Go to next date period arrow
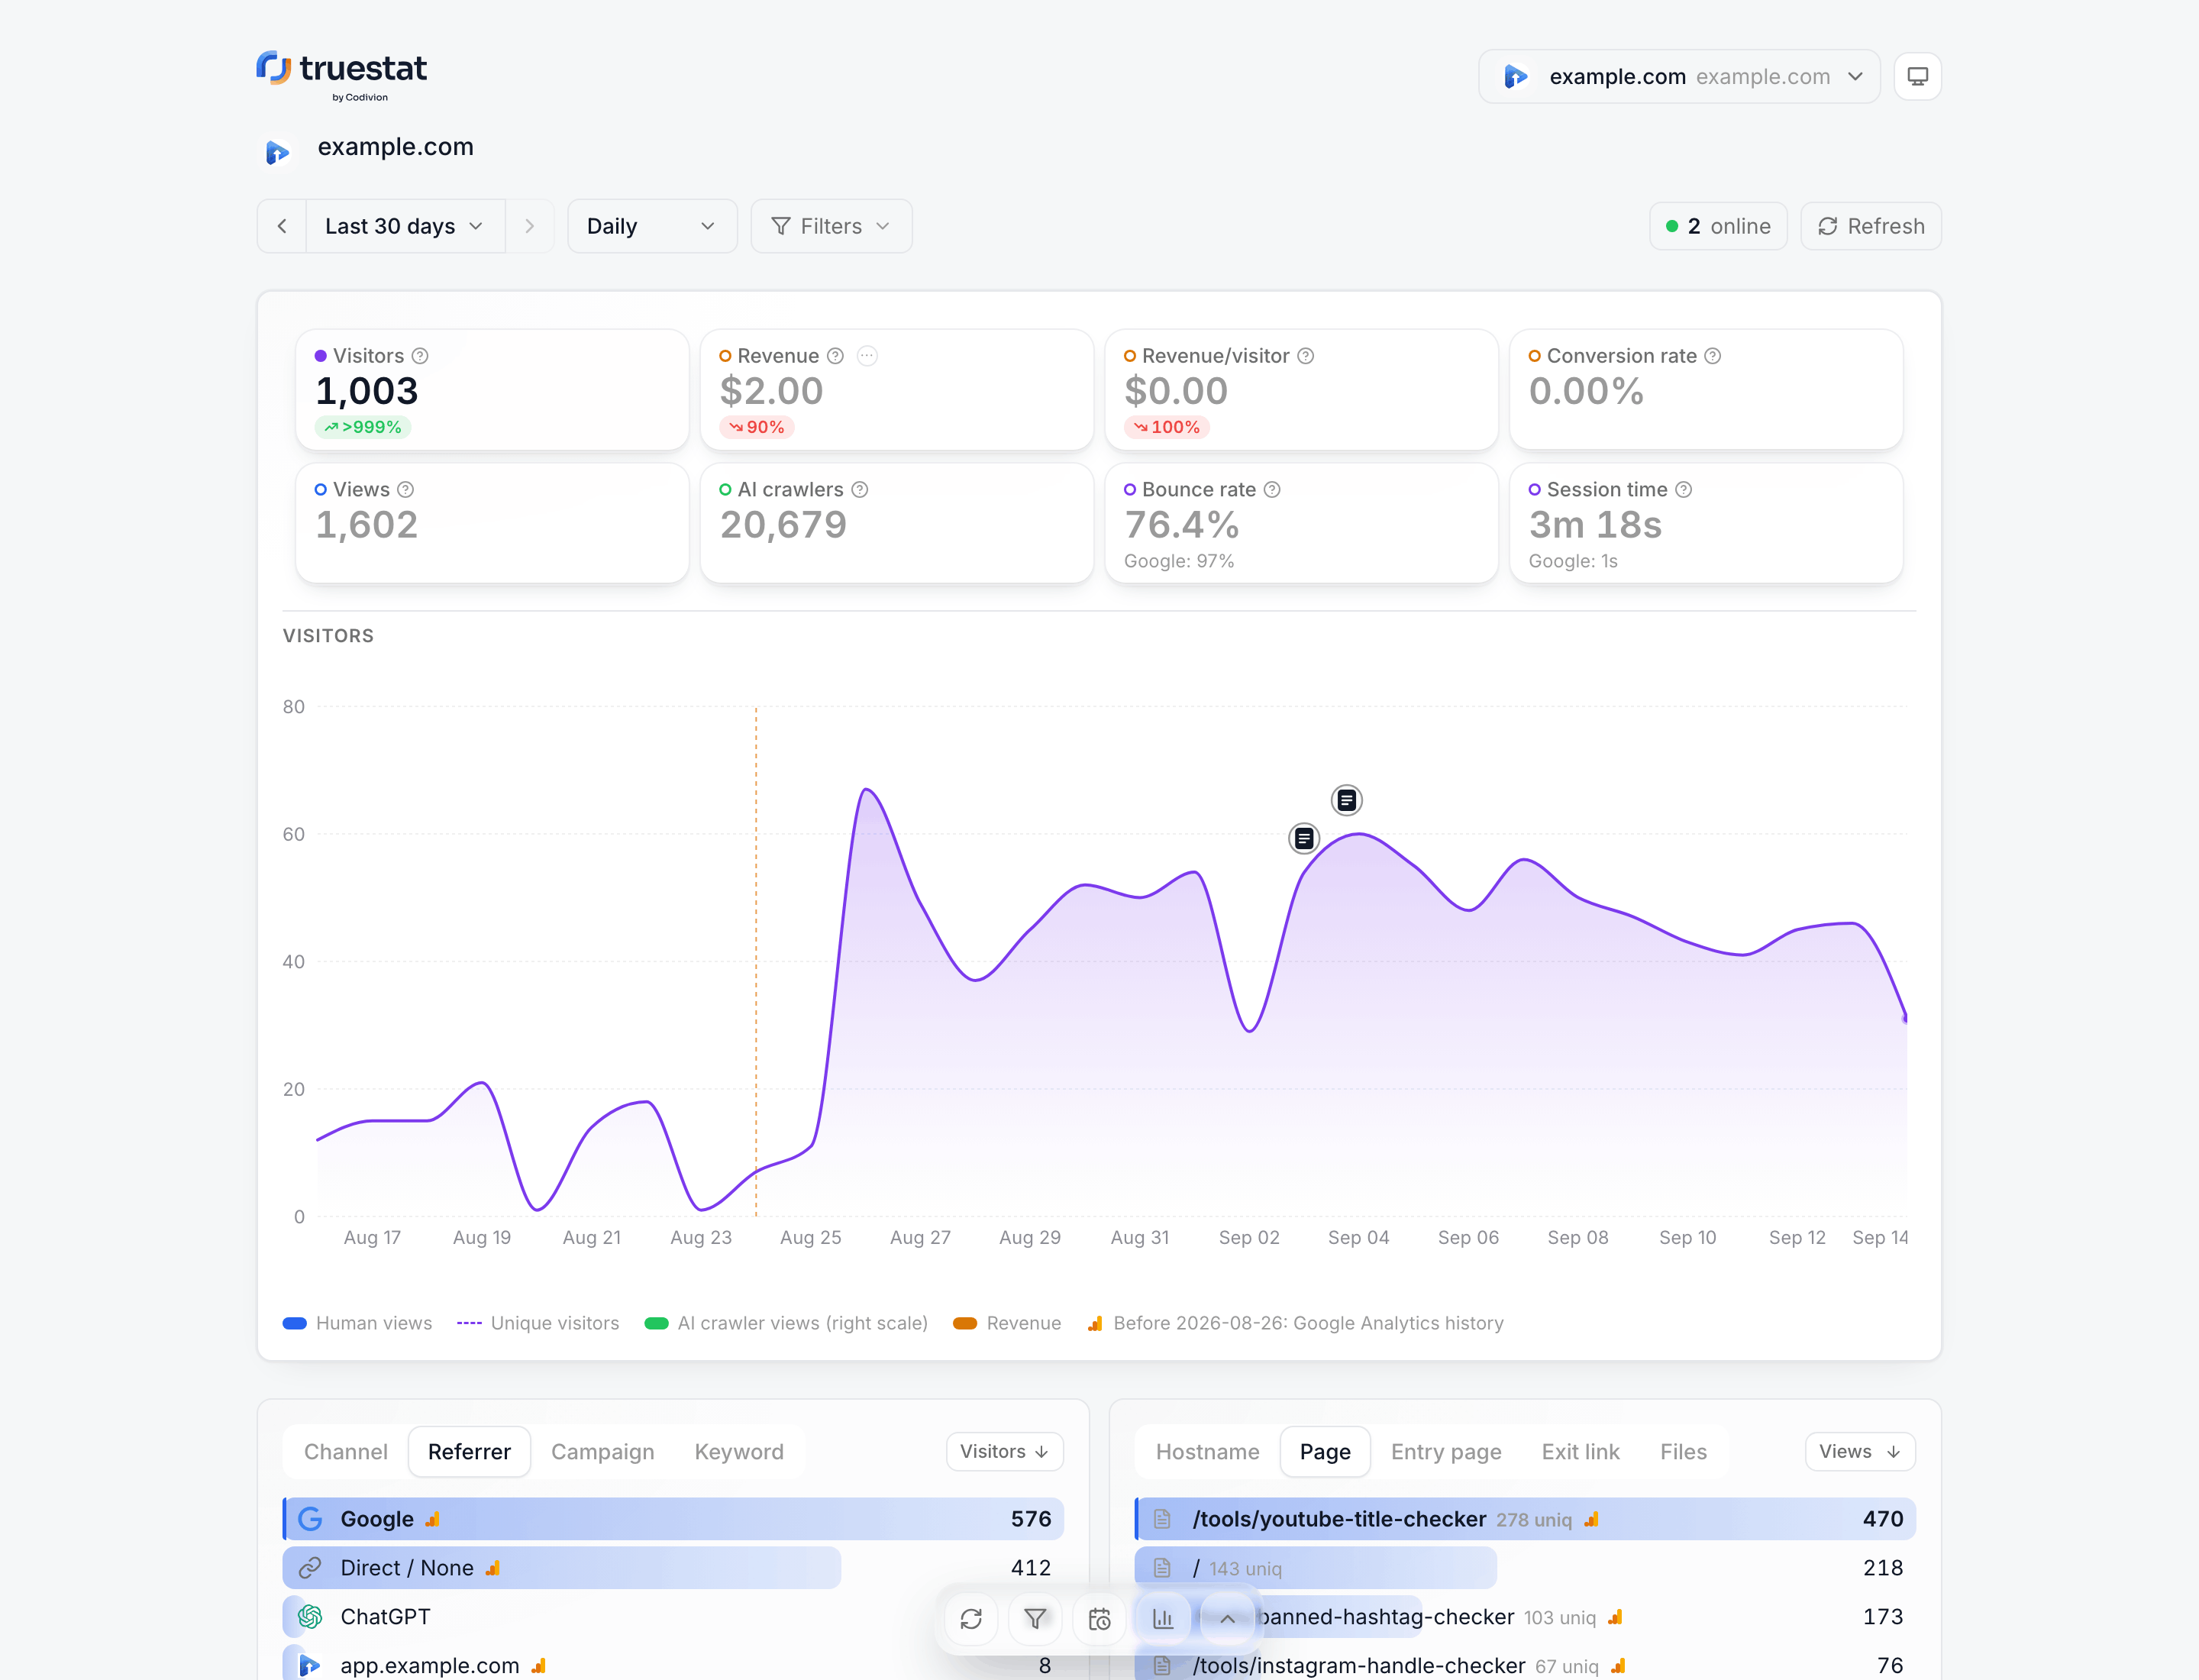 (530, 226)
